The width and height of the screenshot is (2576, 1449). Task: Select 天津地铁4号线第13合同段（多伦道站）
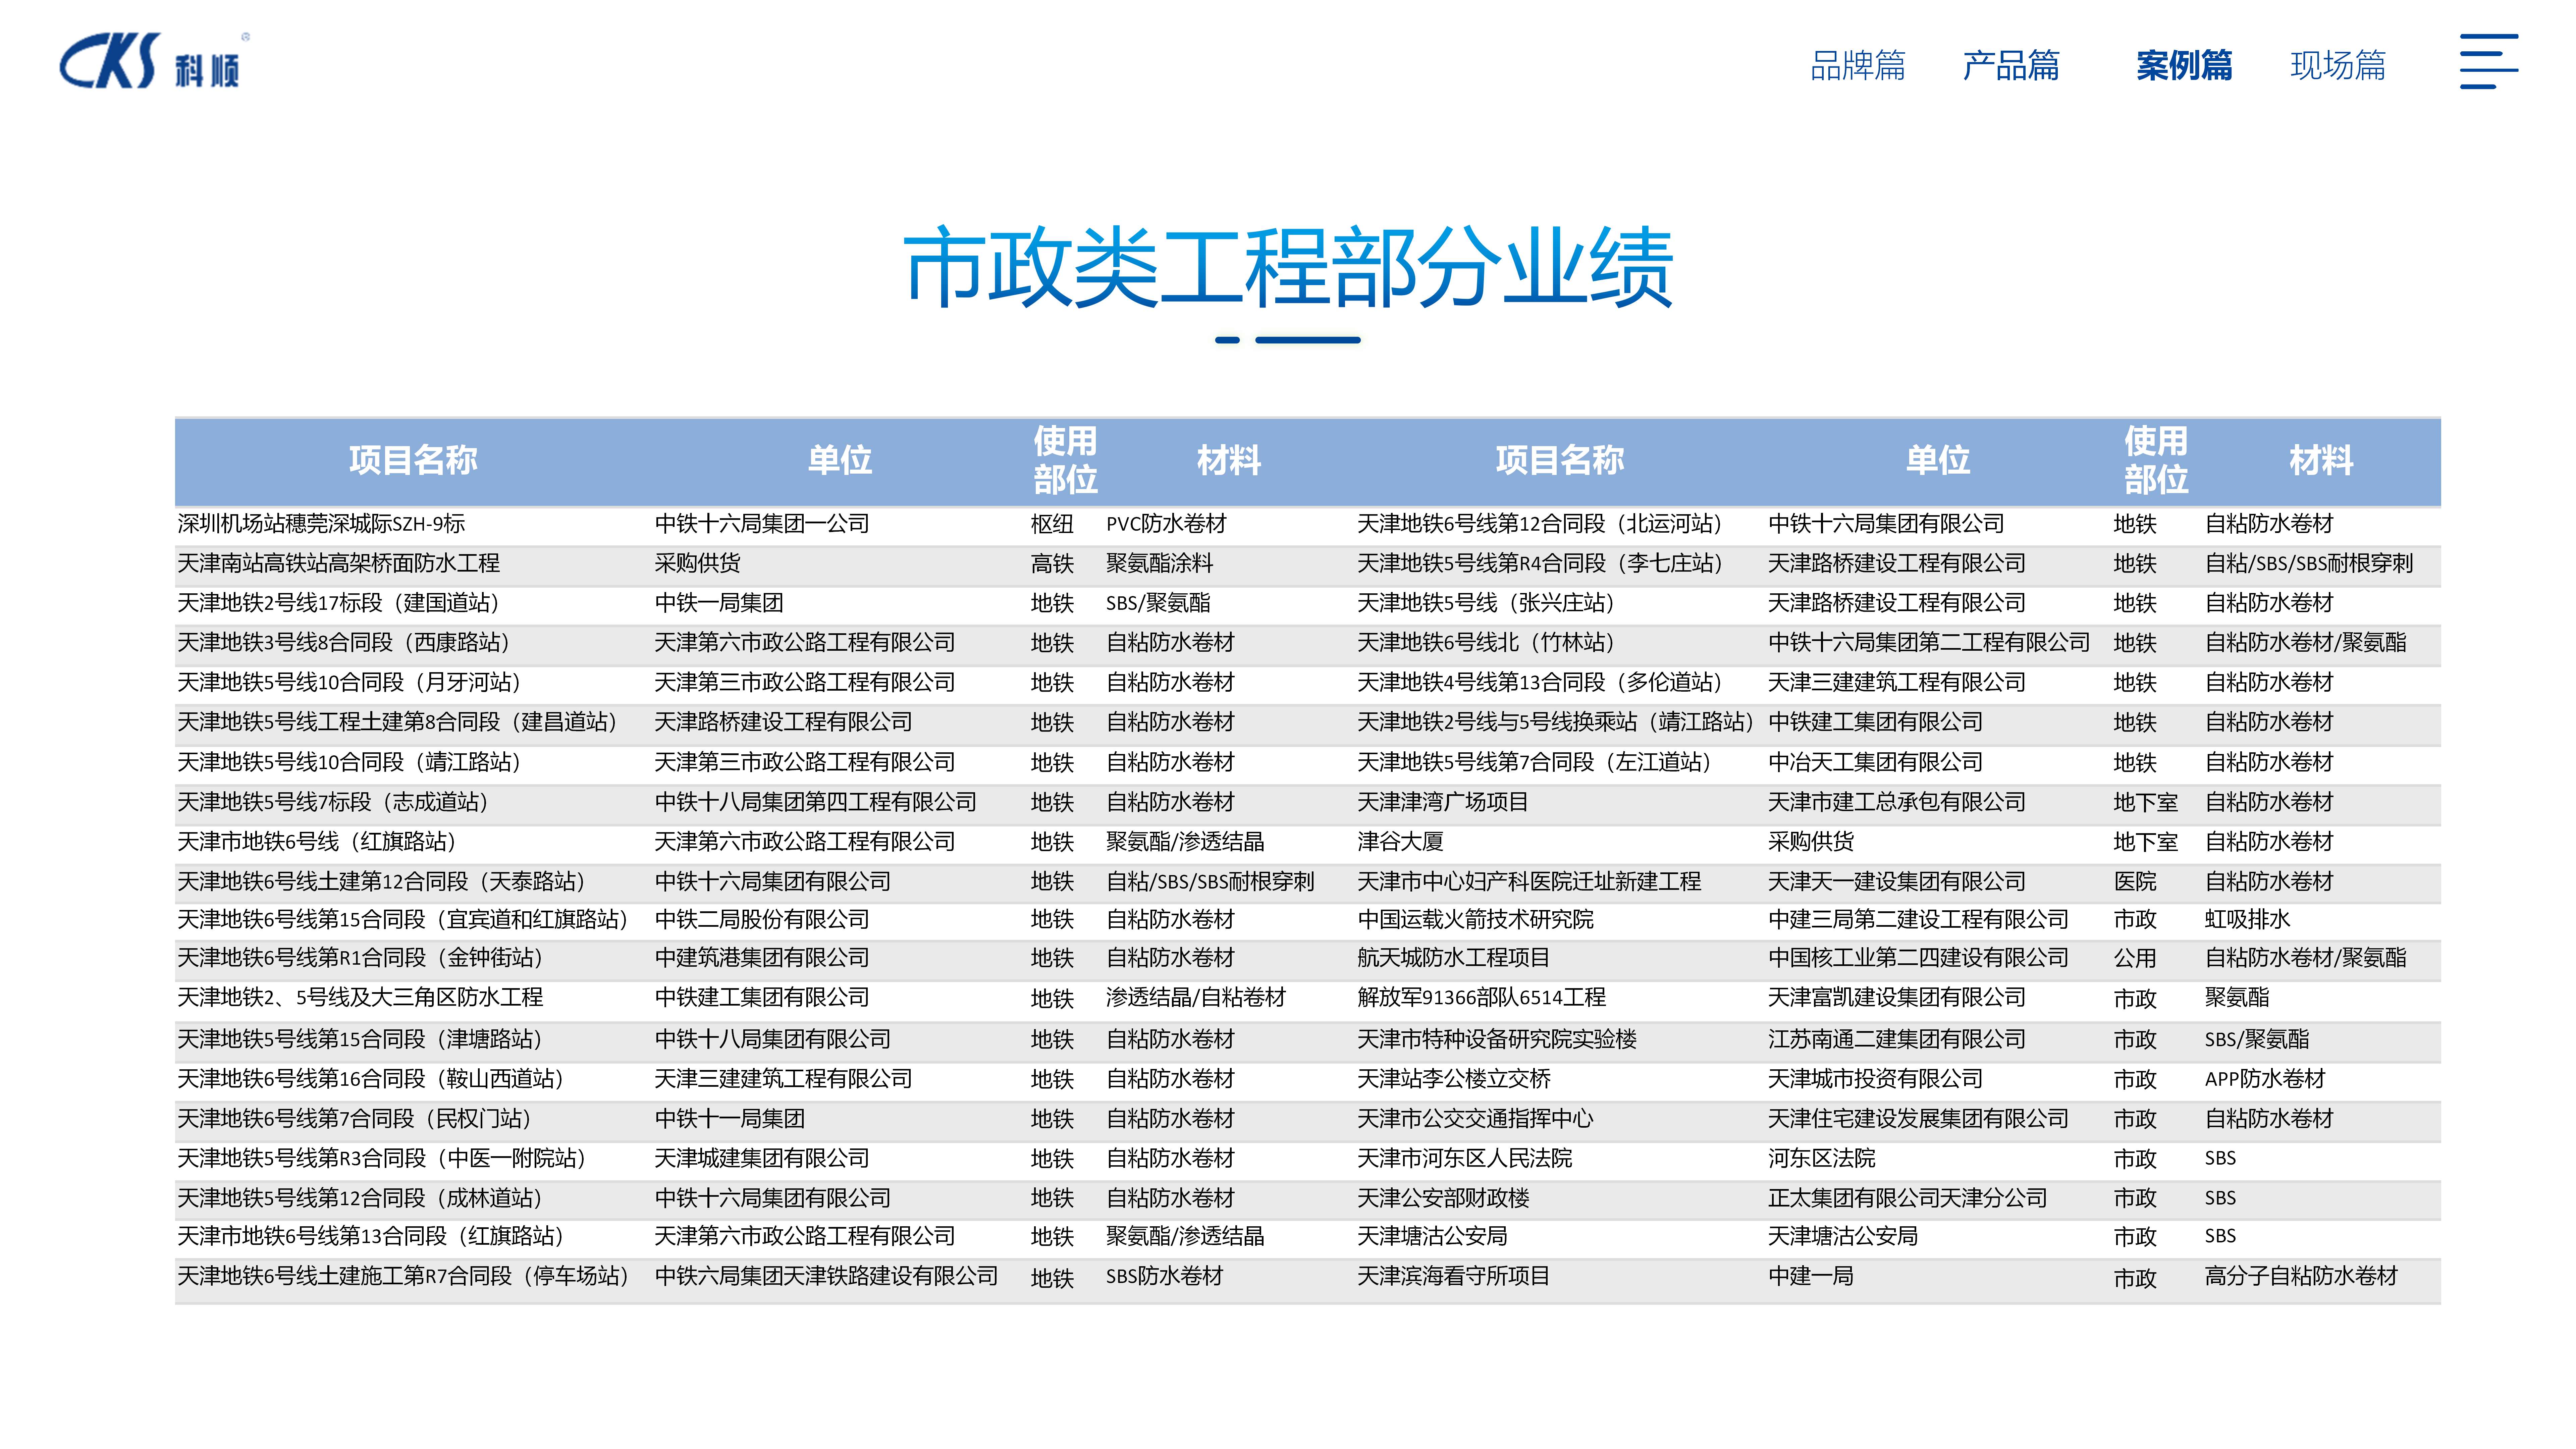1540,683
